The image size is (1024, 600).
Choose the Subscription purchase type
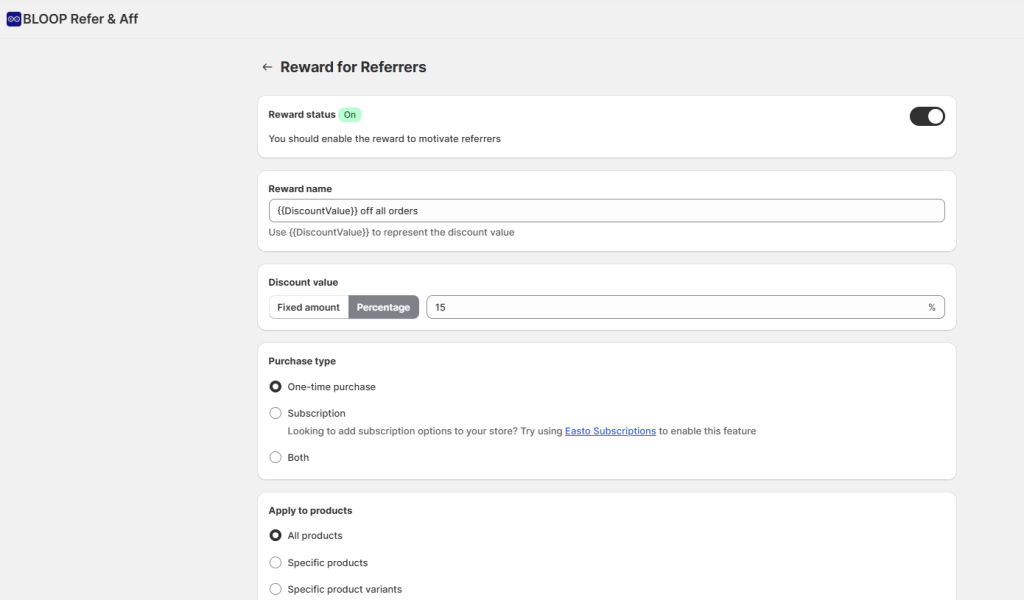click(276, 413)
